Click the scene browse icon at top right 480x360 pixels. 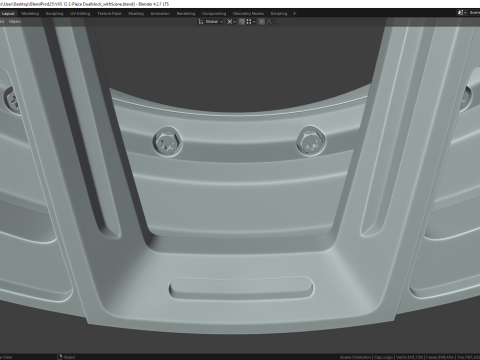462,13
